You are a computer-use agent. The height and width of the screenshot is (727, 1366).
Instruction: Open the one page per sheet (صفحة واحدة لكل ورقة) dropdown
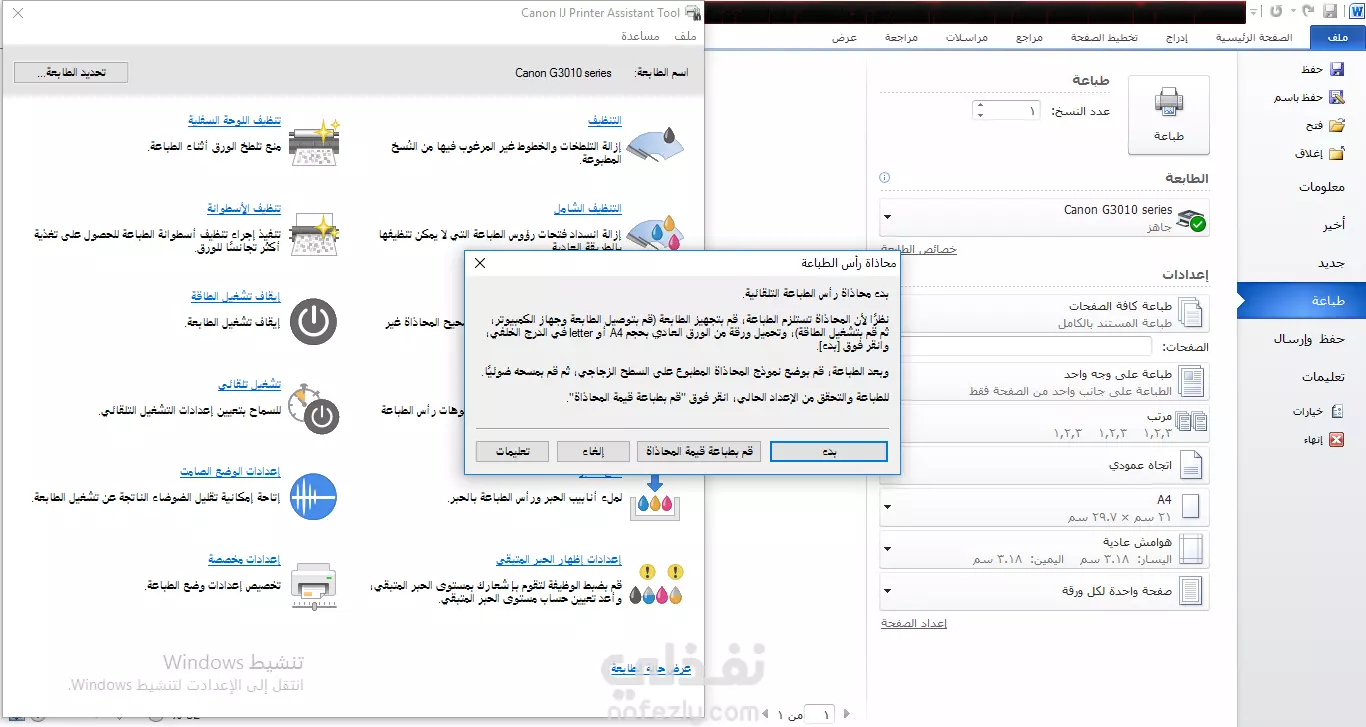click(x=1045, y=591)
